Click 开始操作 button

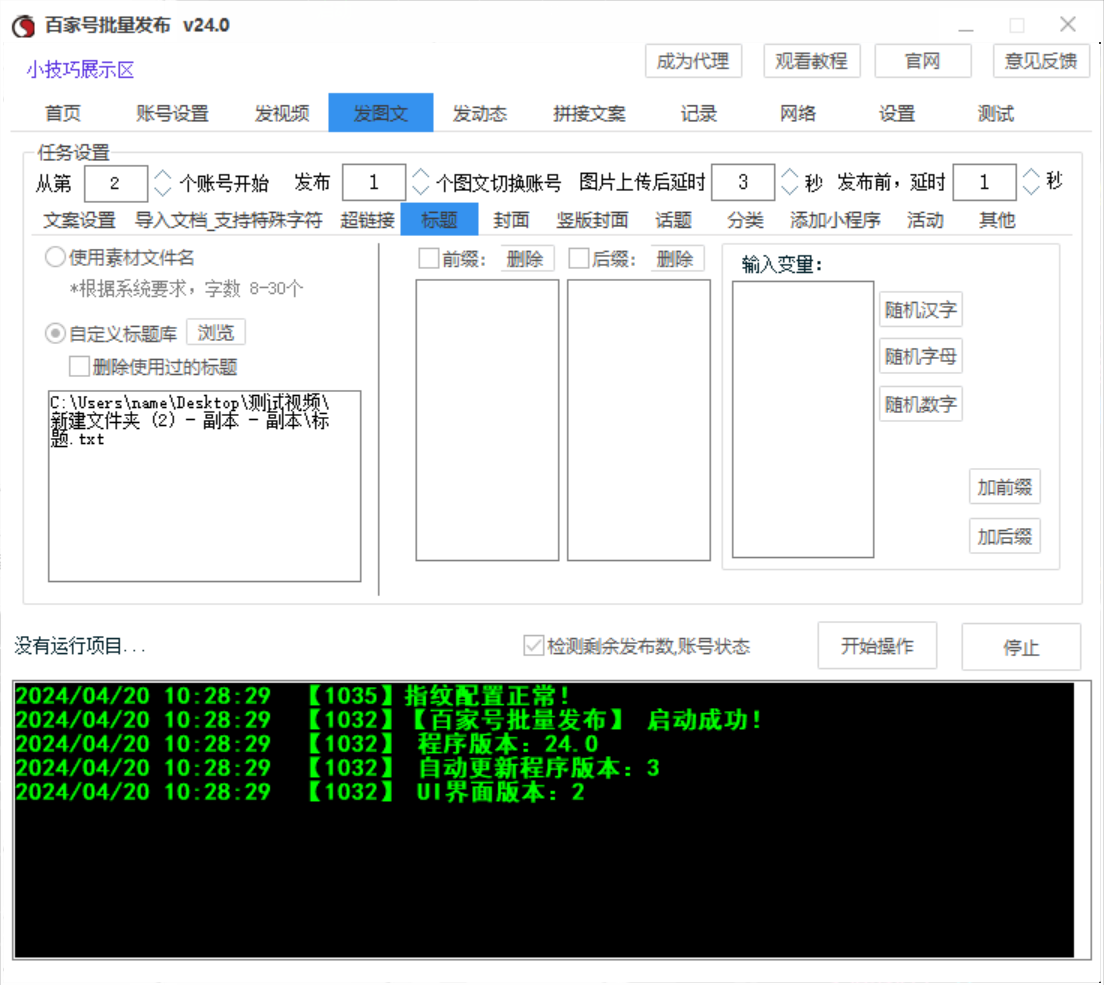pos(877,646)
